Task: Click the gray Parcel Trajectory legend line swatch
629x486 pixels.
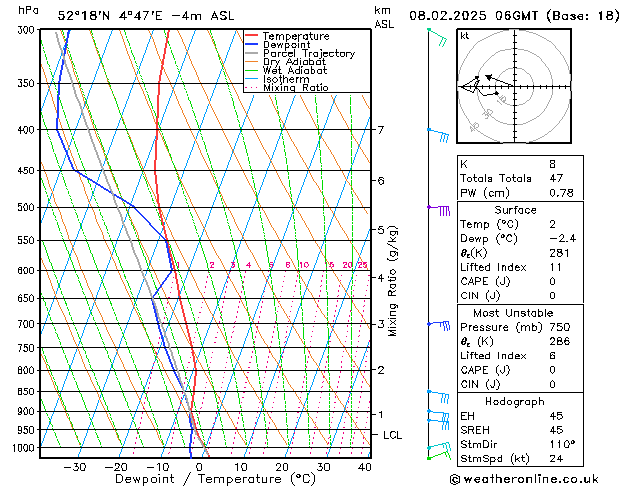Action: coord(251,53)
